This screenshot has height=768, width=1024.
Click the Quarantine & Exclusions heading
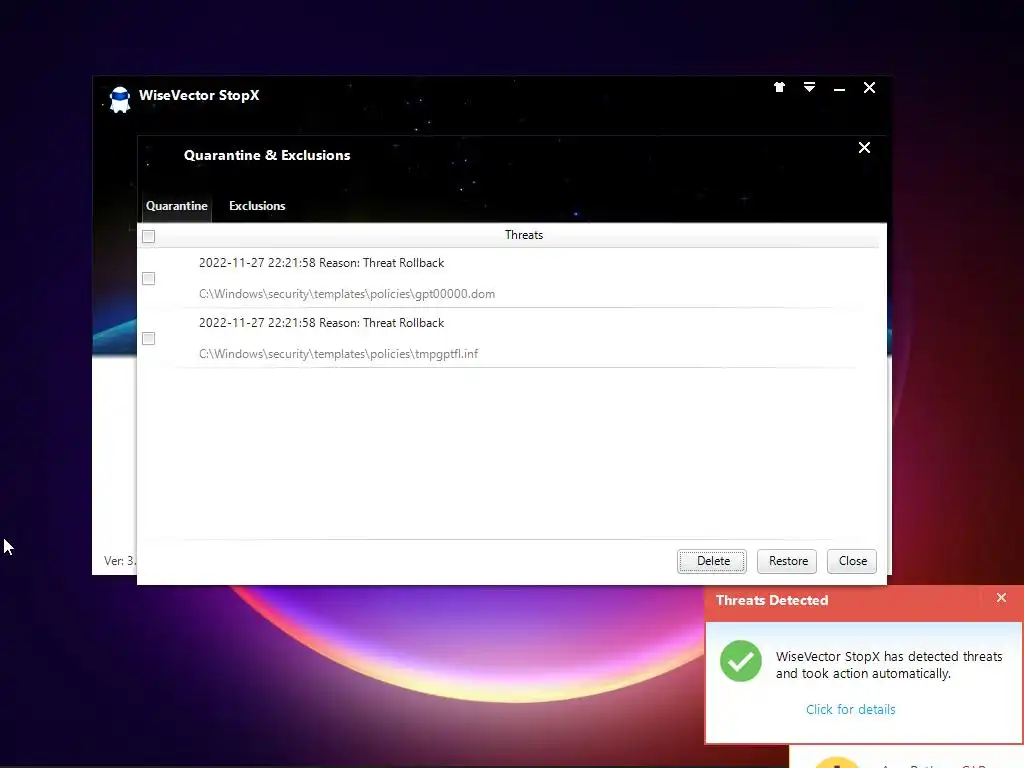(267, 155)
